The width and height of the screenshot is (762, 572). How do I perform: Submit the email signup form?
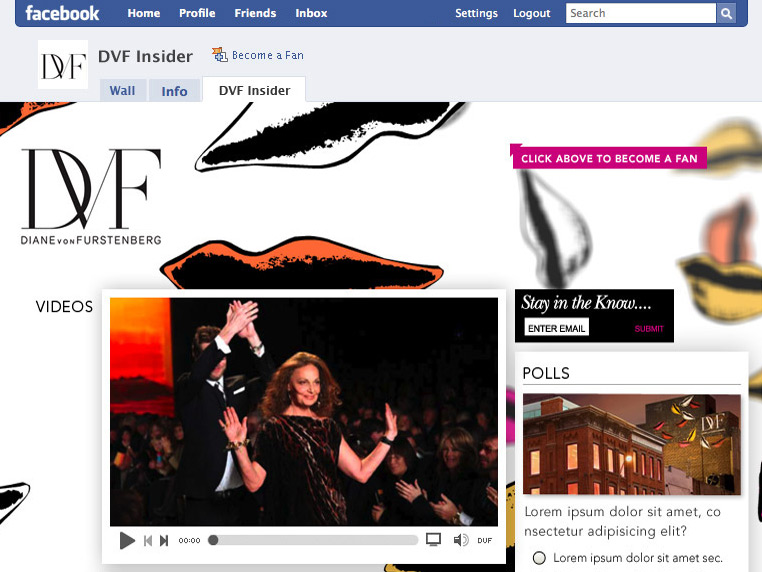click(x=649, y=329)
